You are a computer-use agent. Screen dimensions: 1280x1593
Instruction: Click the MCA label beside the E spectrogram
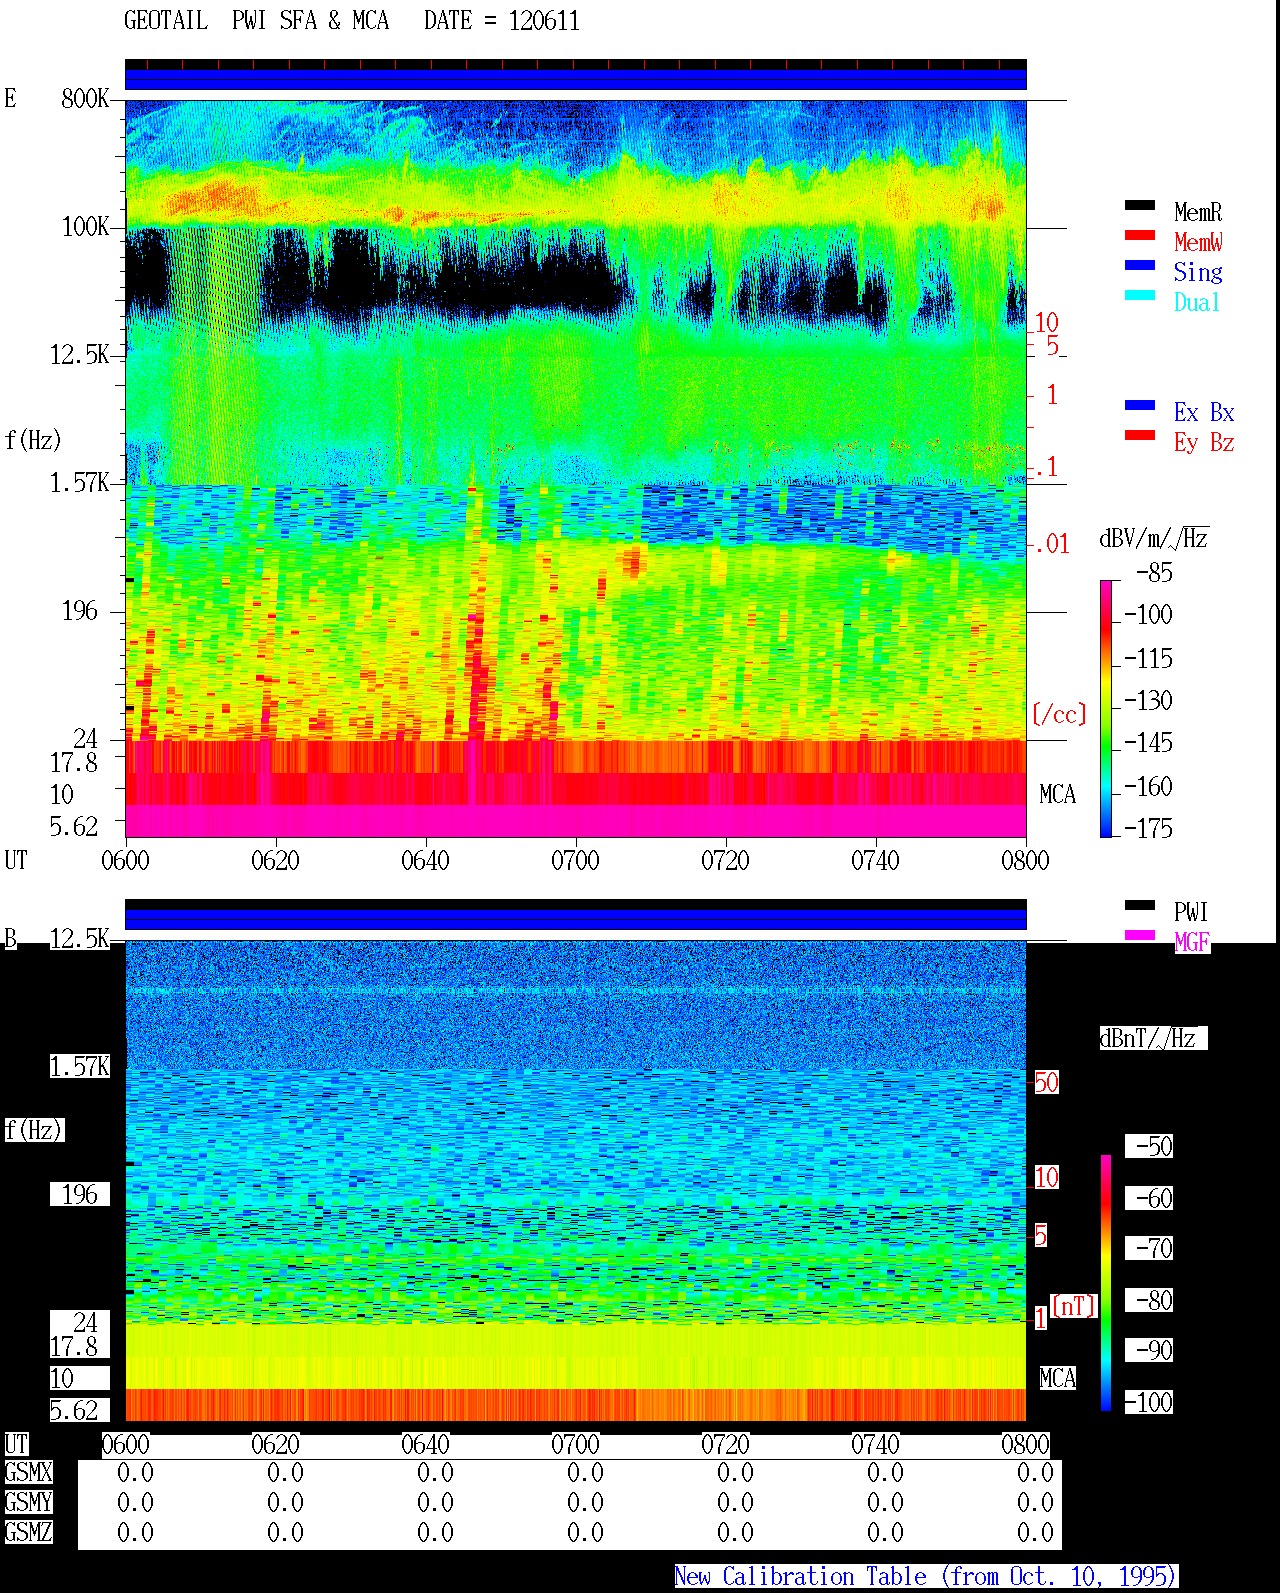click(x=1057, y=795)
